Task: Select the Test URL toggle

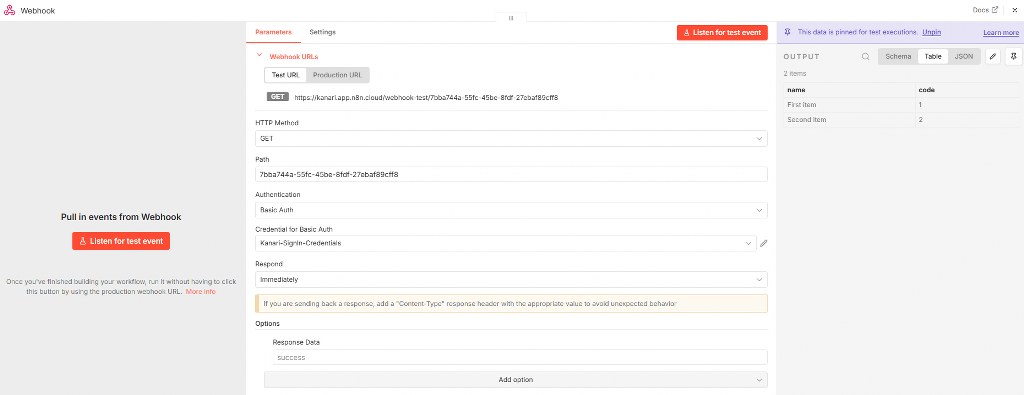Action: pyautogui.click(x=285, y=75)
